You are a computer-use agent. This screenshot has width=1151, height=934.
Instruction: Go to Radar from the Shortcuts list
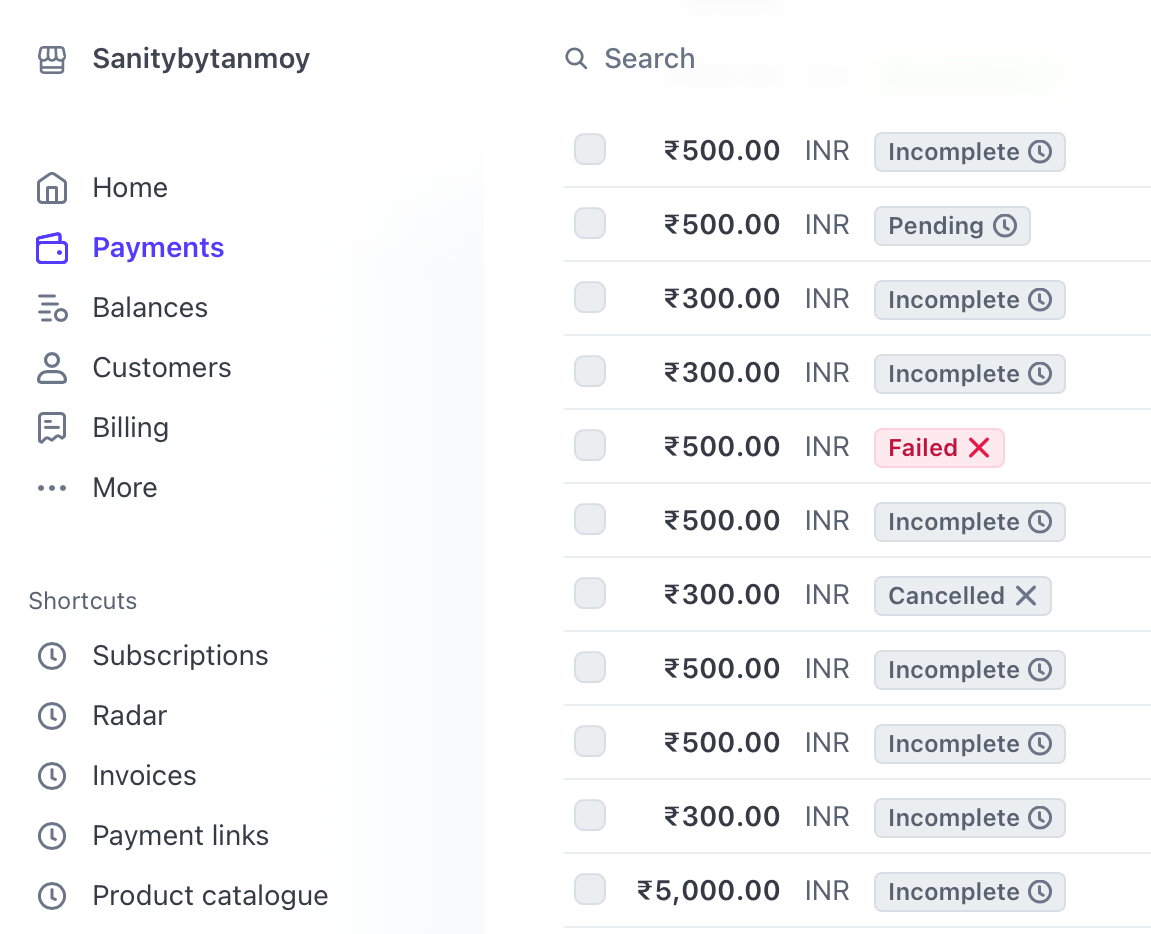[130, 715]
